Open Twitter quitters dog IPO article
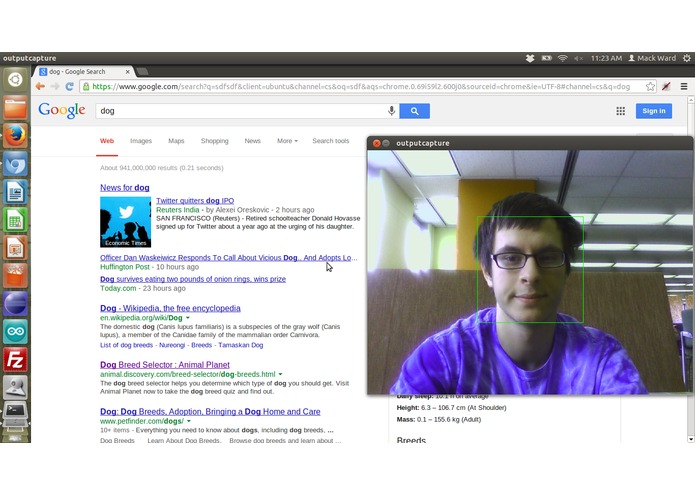 195,201
